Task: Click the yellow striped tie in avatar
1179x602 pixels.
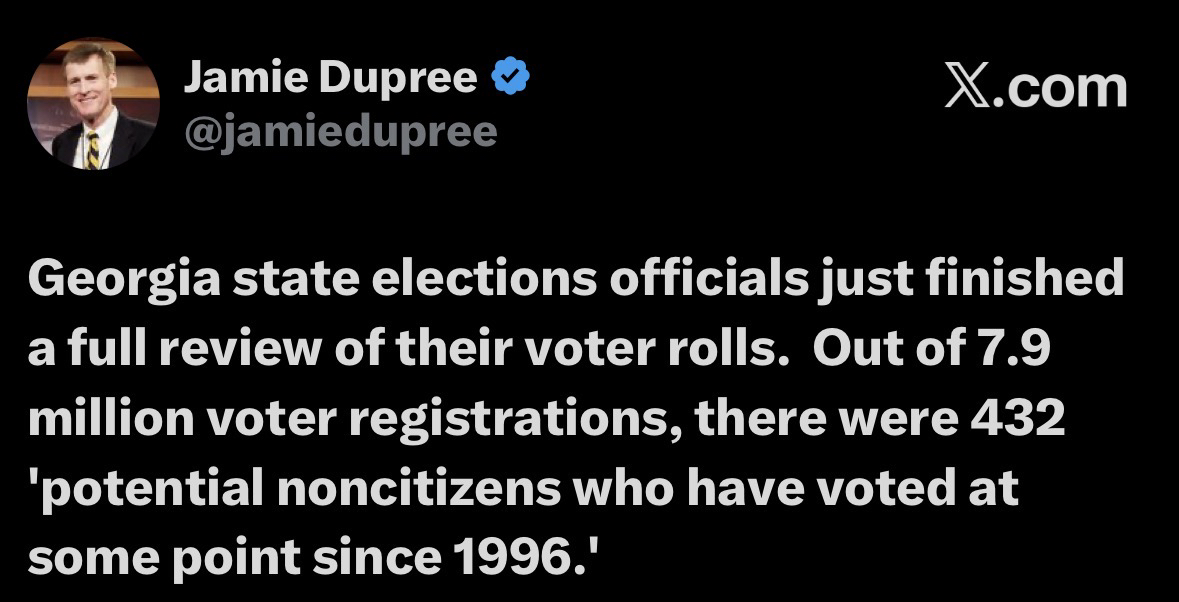Action: (92, 150)
